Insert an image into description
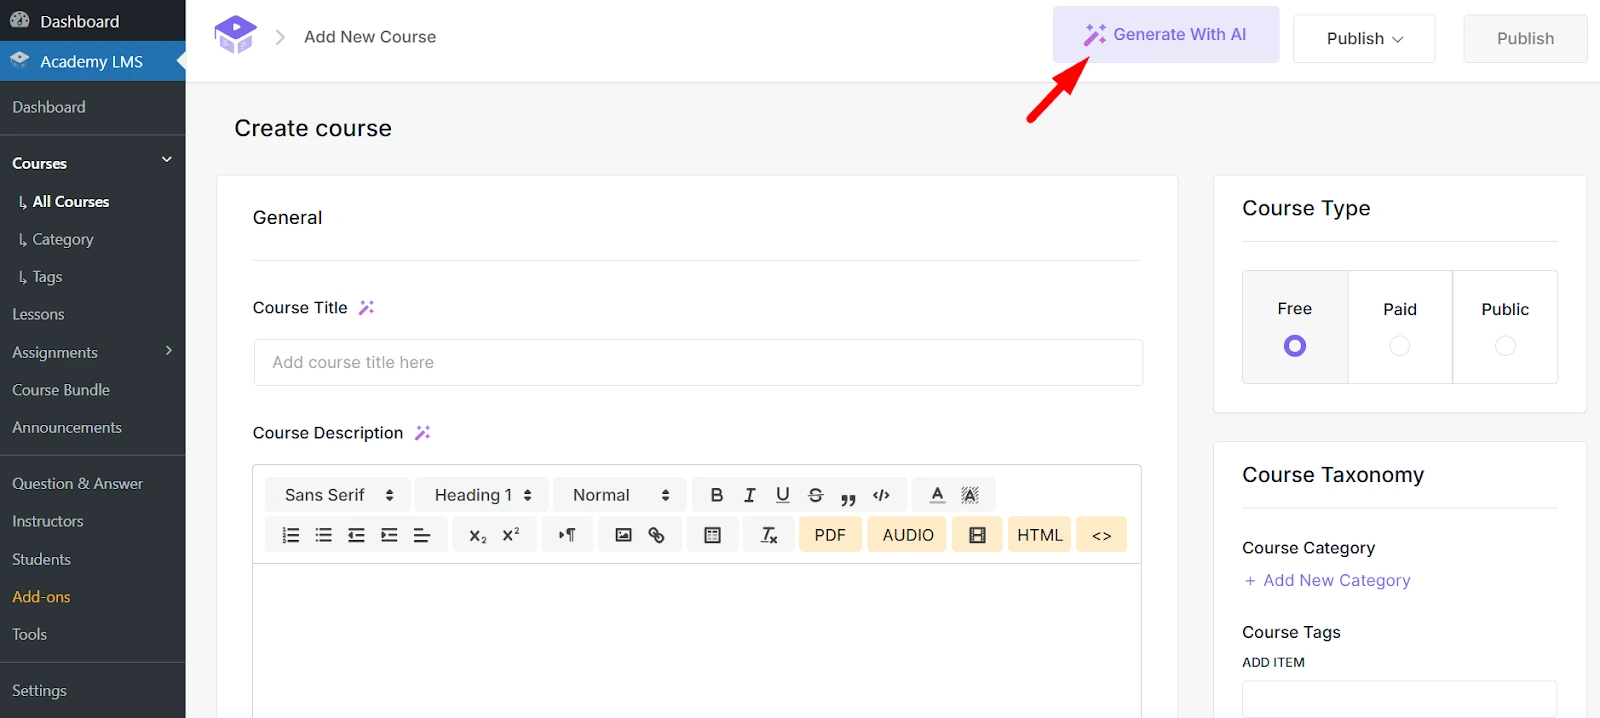This screenshot has height=718, width=1600. (623, 535)
